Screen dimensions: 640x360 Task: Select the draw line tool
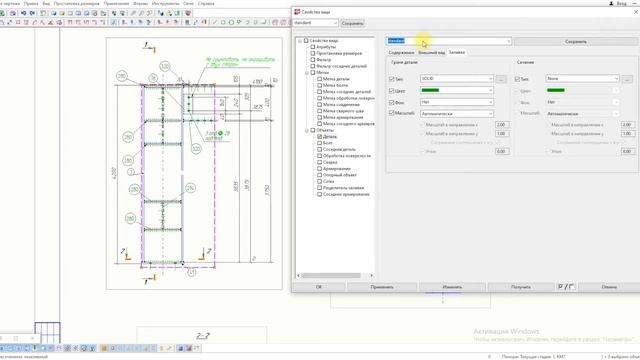coord(215,22)
